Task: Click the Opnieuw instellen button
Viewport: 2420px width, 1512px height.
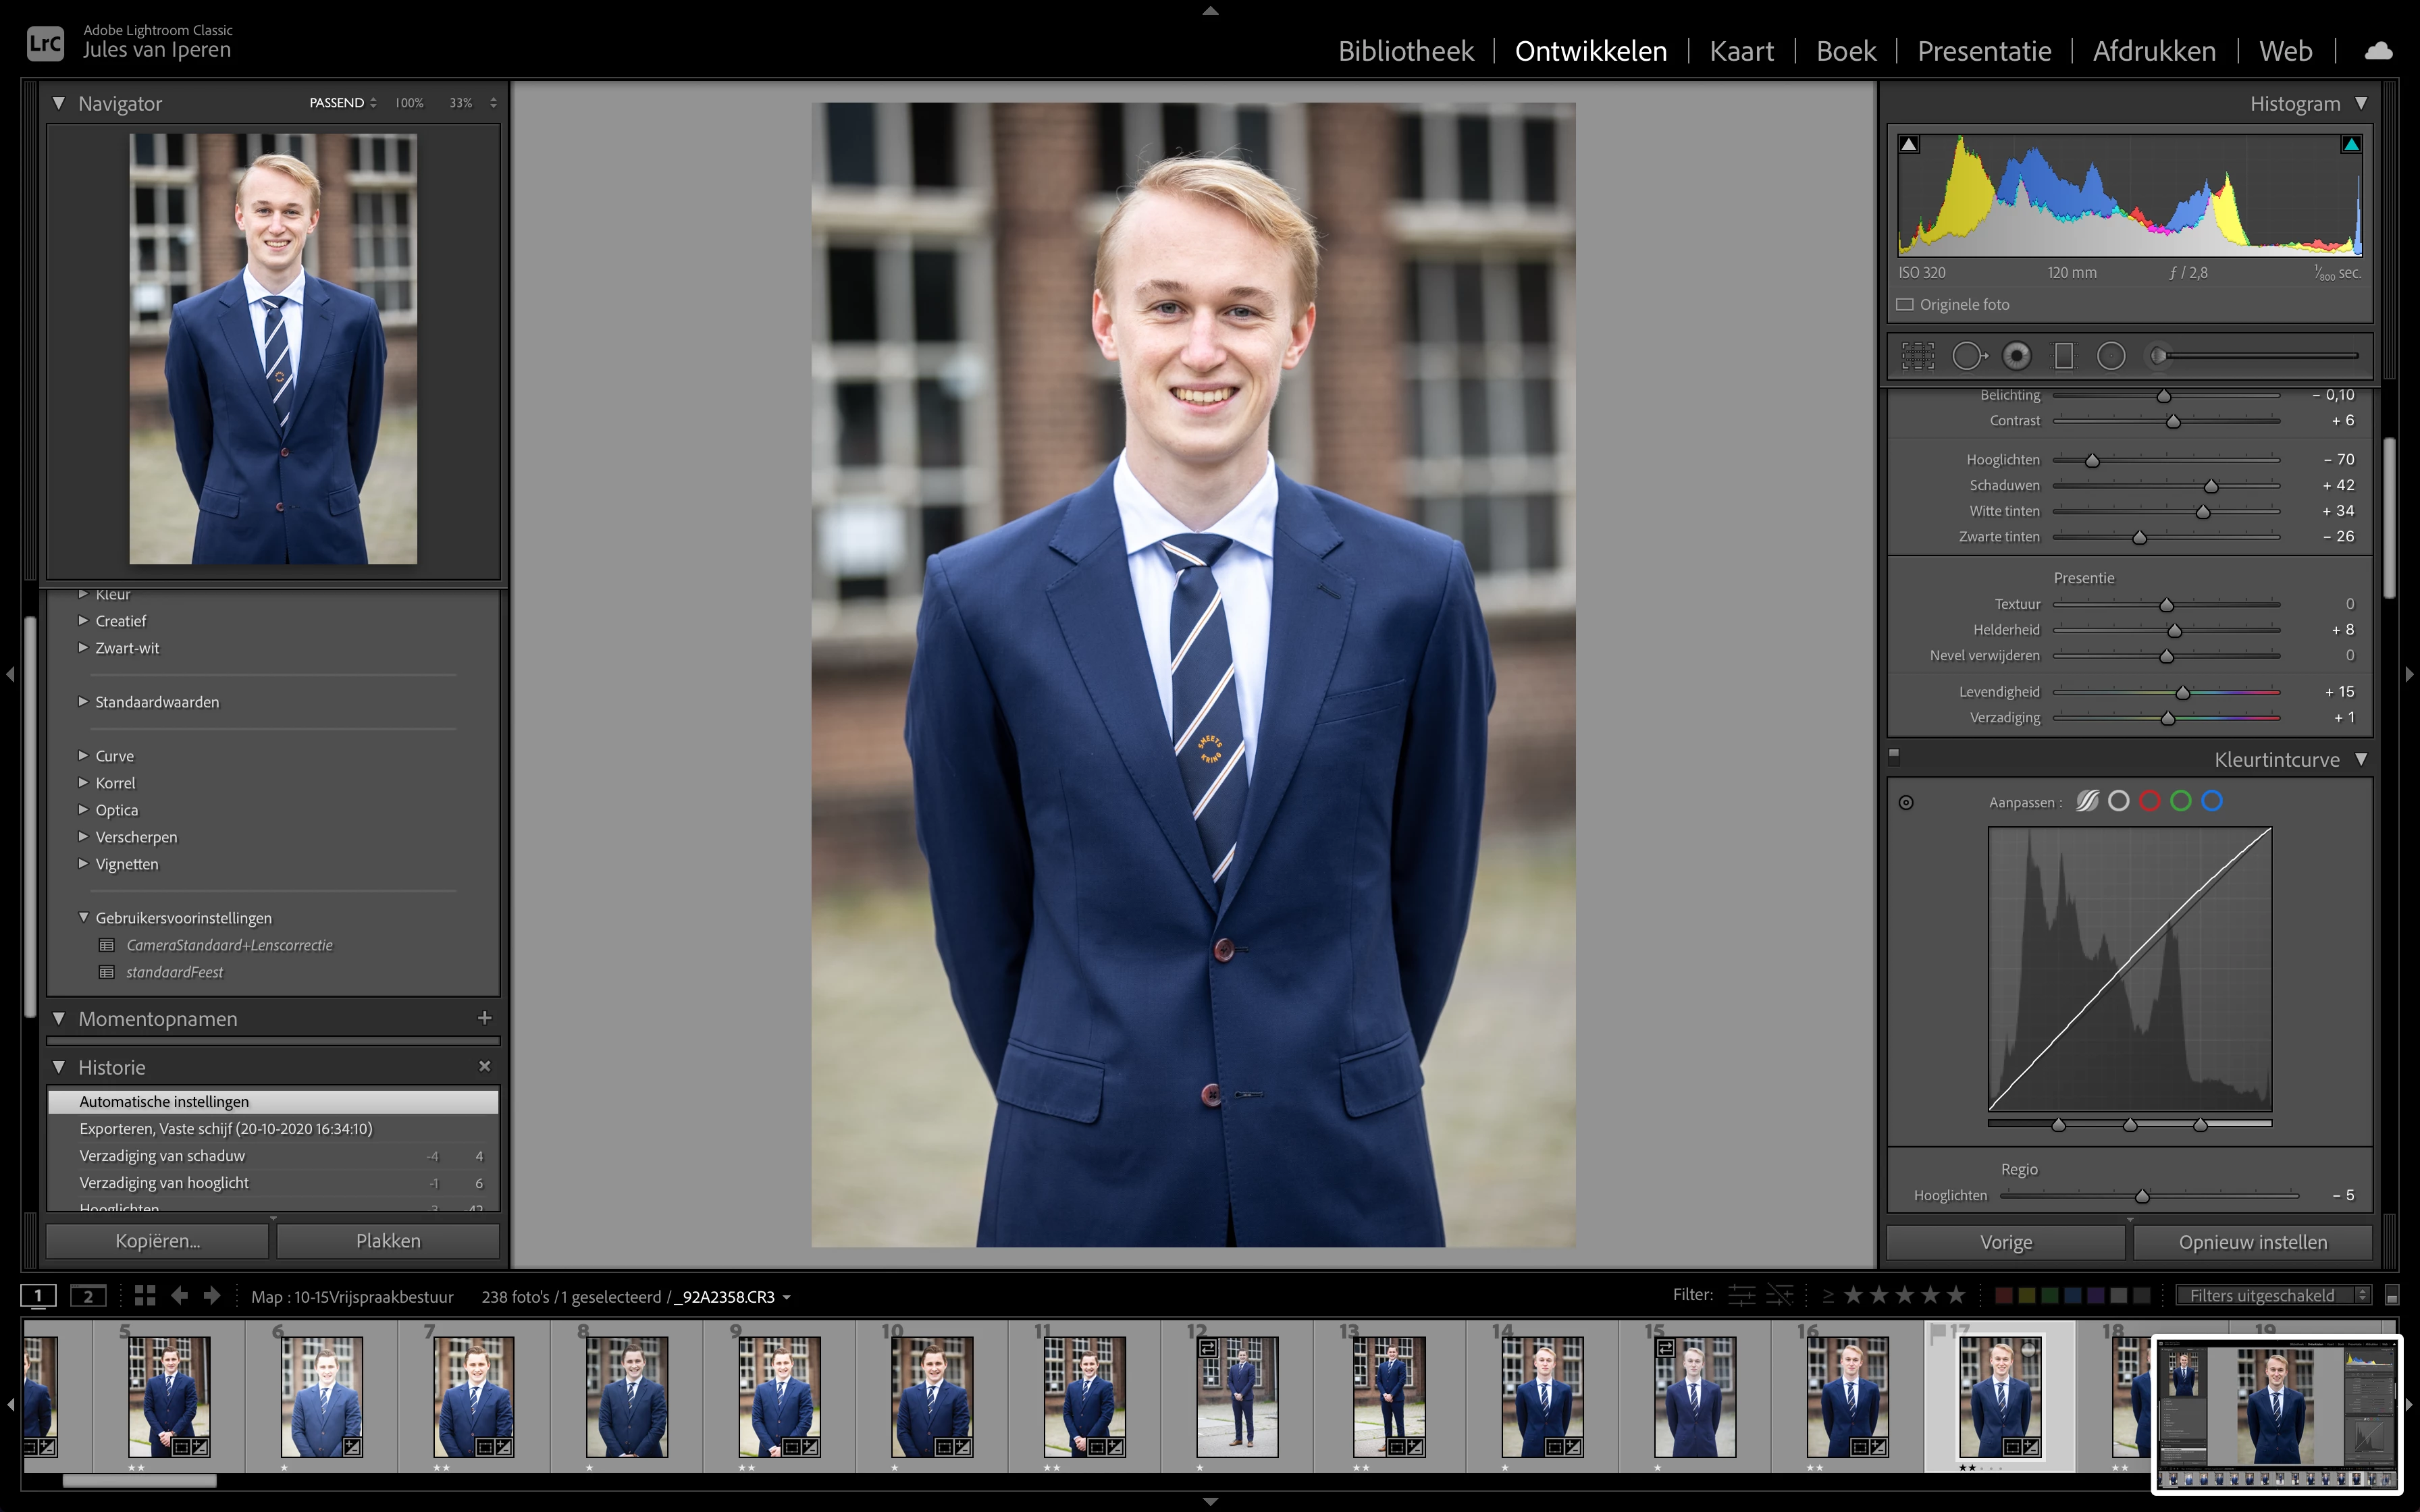Action: click(x=2252, y=1242)
